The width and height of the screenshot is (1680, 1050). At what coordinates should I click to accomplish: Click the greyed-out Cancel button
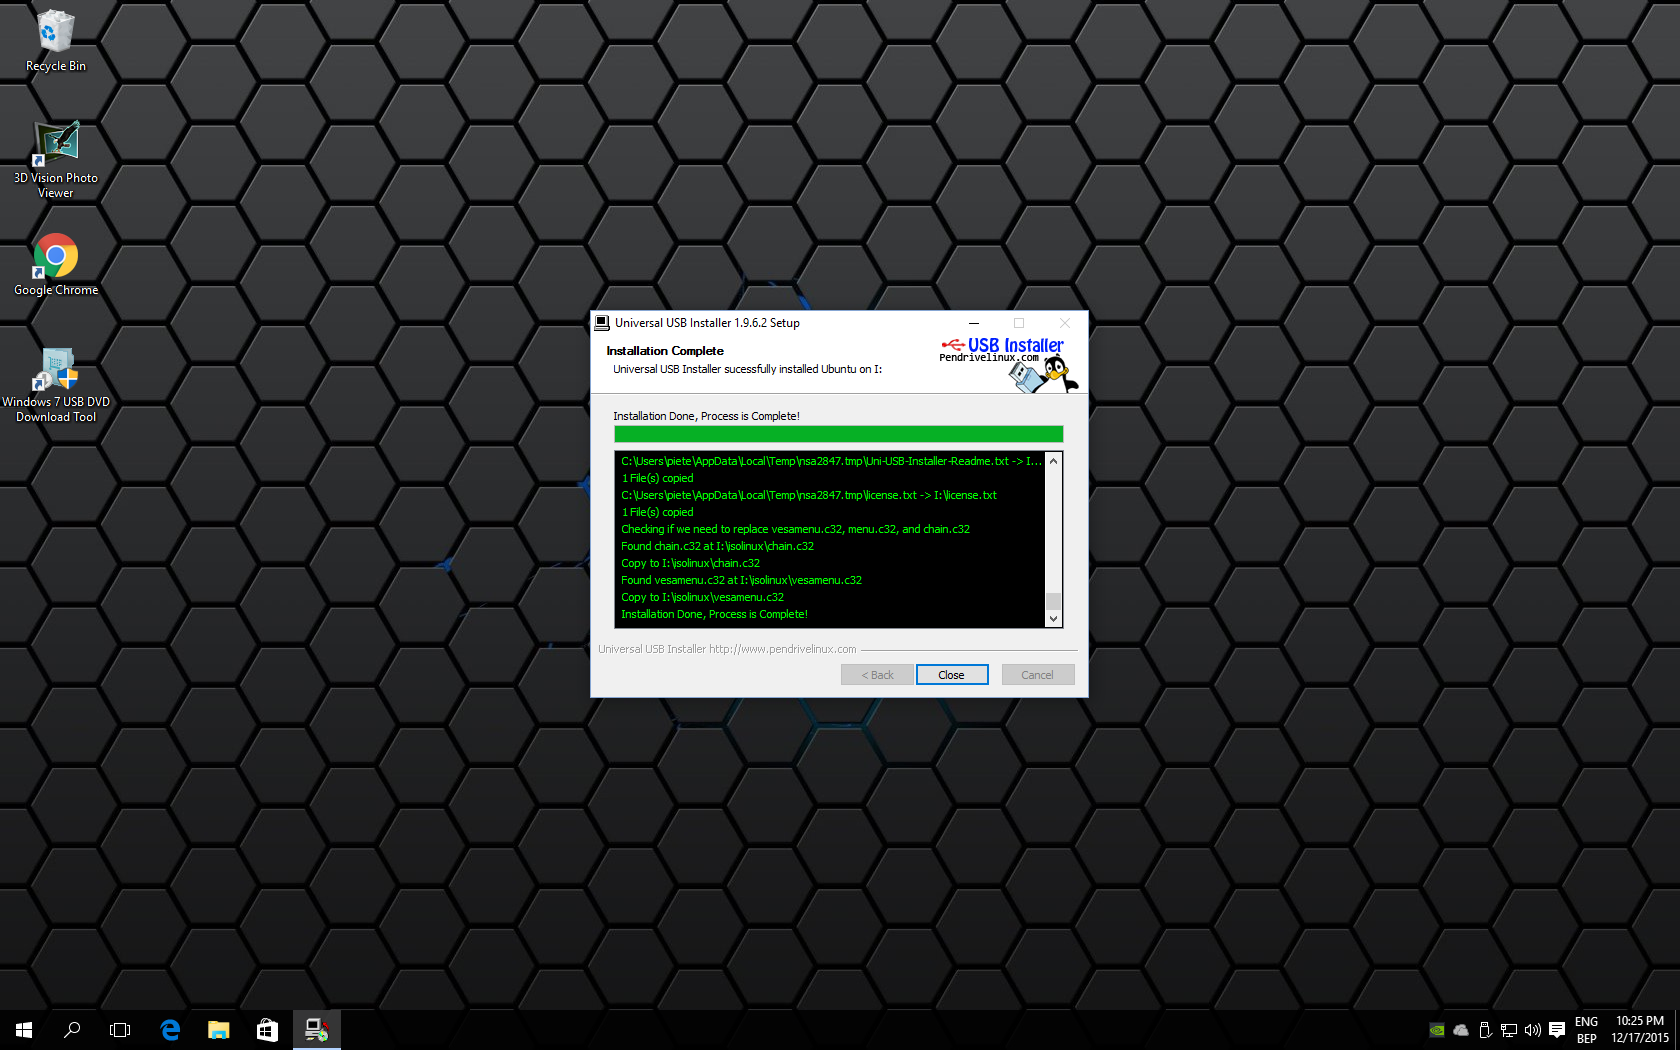[x=1038, y=675]
